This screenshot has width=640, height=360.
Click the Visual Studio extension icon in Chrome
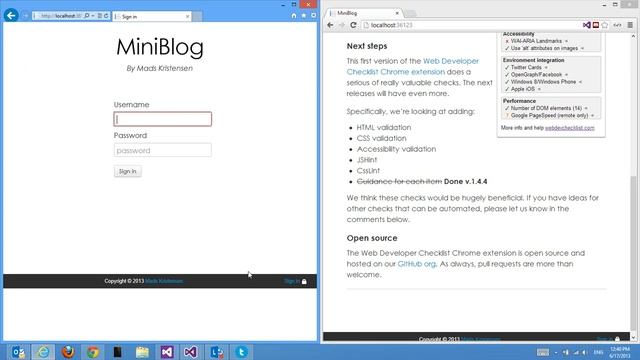[x=587, y=25]
